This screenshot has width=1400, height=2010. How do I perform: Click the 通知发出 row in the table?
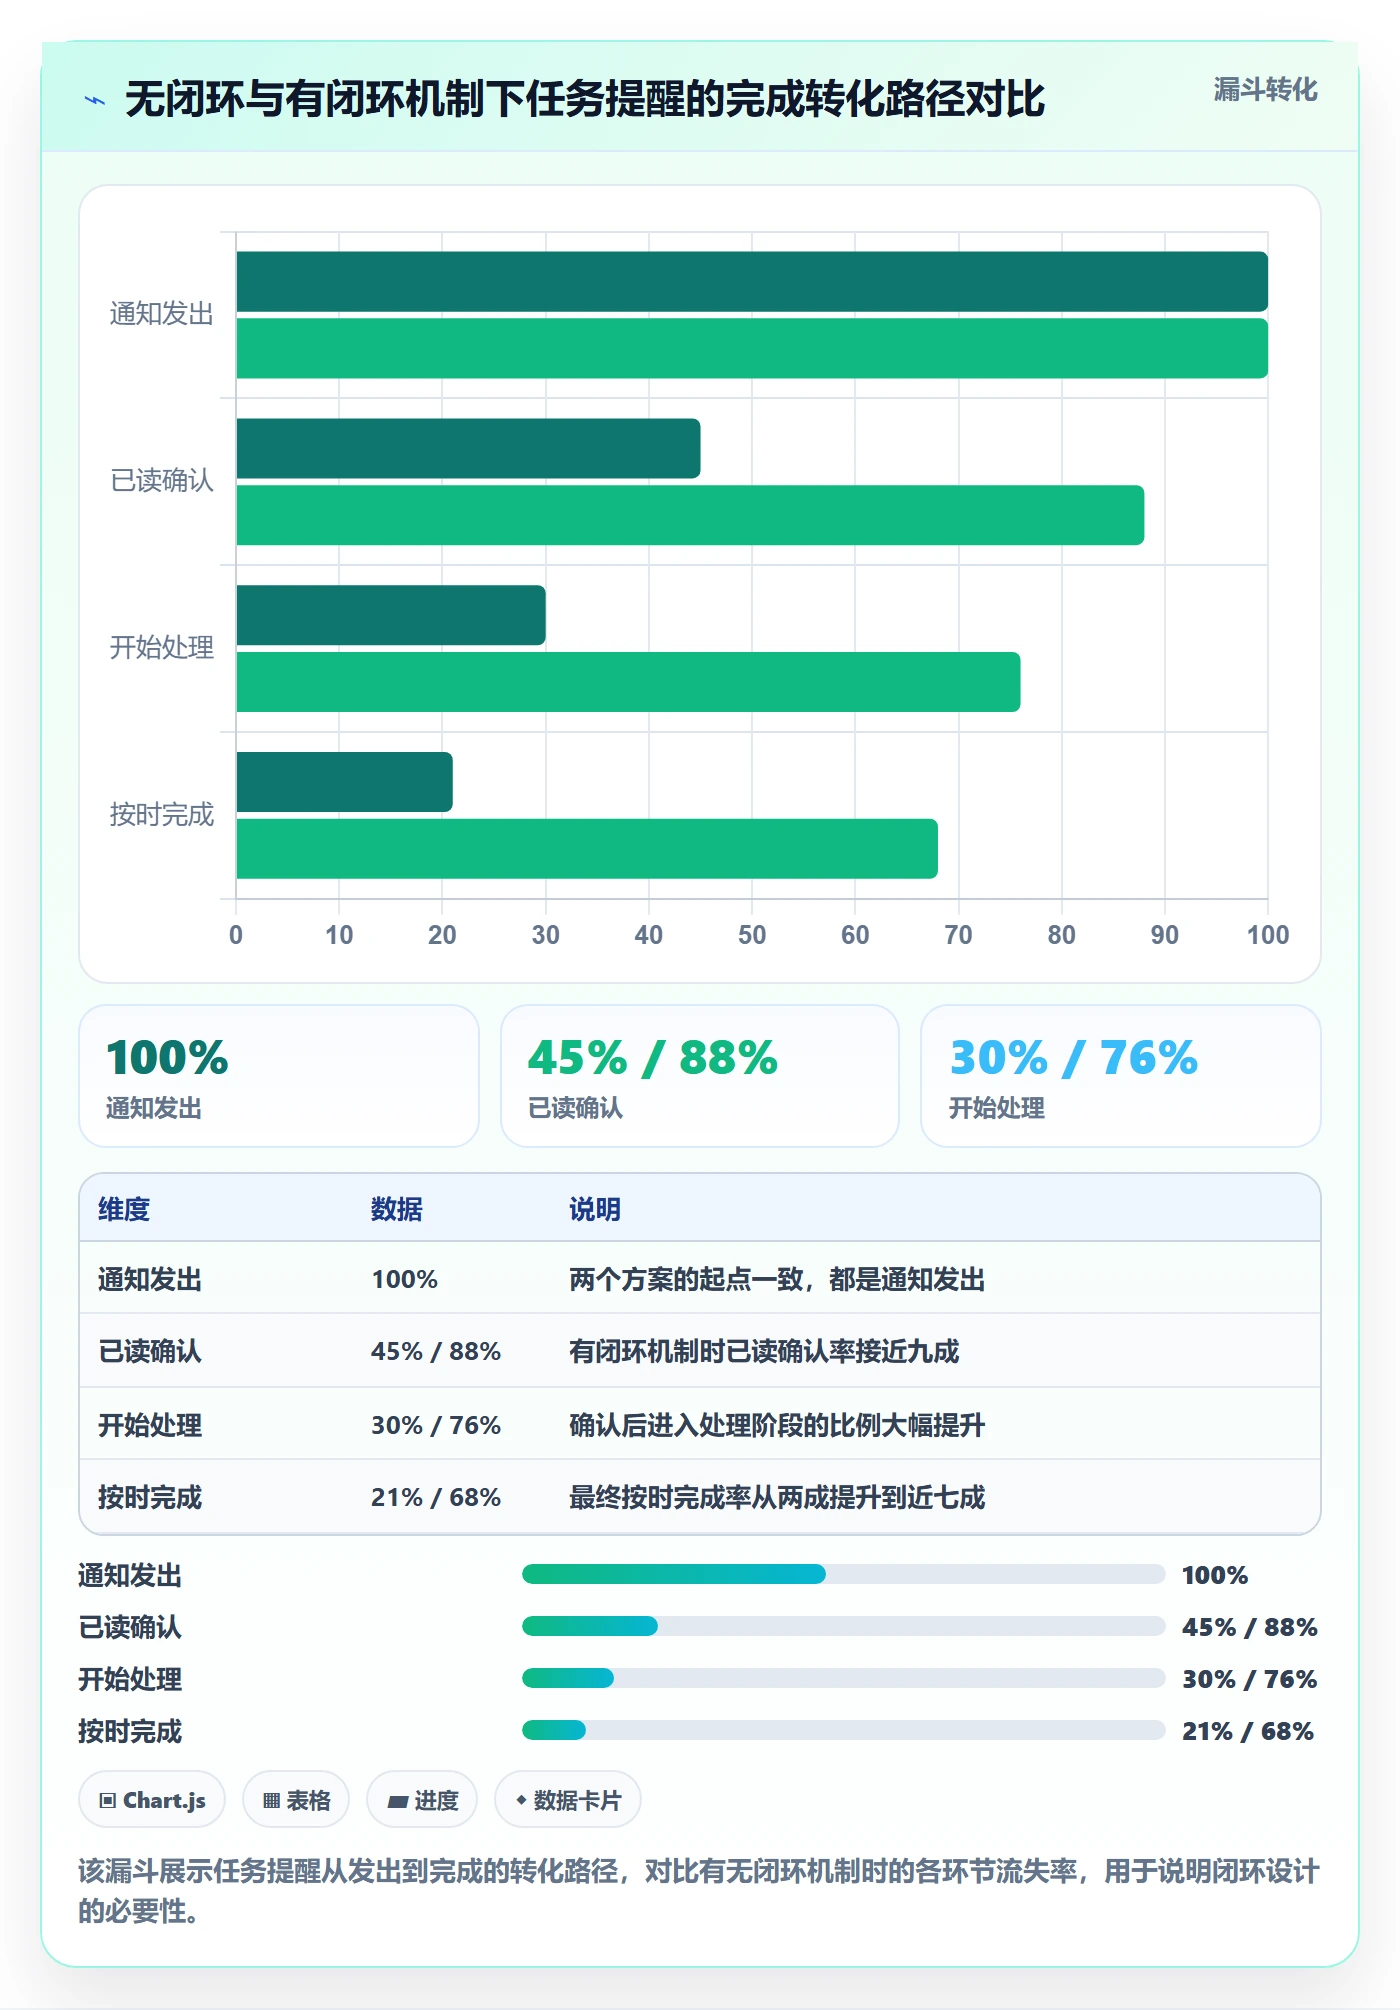click(x=700, y=1279)
